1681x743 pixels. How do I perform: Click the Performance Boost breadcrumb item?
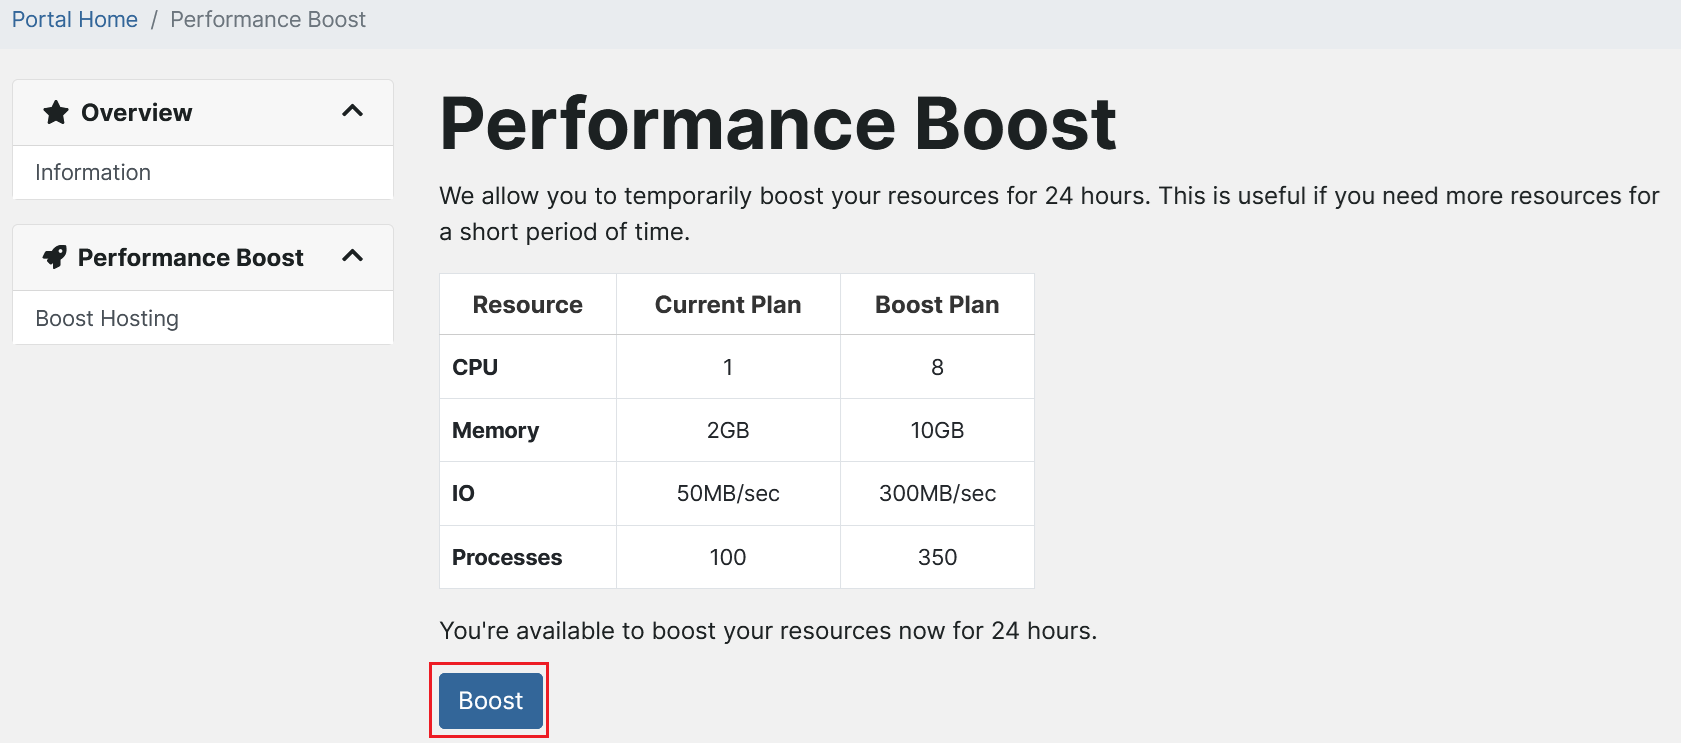click(268, 19)
